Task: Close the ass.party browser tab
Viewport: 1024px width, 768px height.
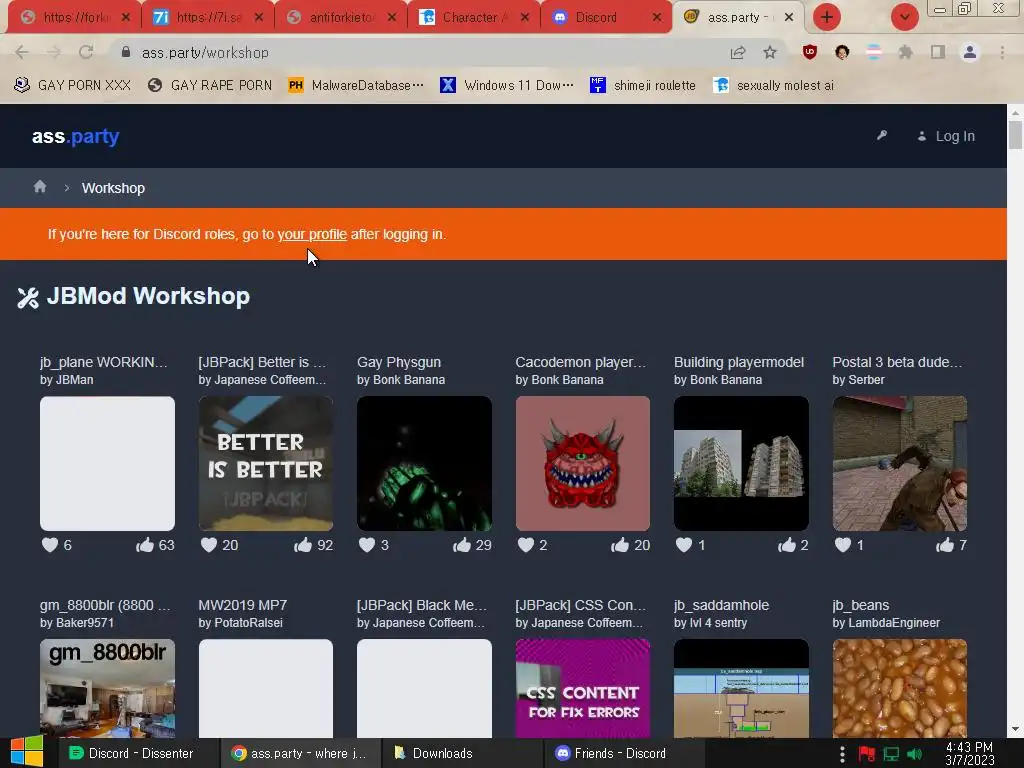Action: click(x=789, y=17)
